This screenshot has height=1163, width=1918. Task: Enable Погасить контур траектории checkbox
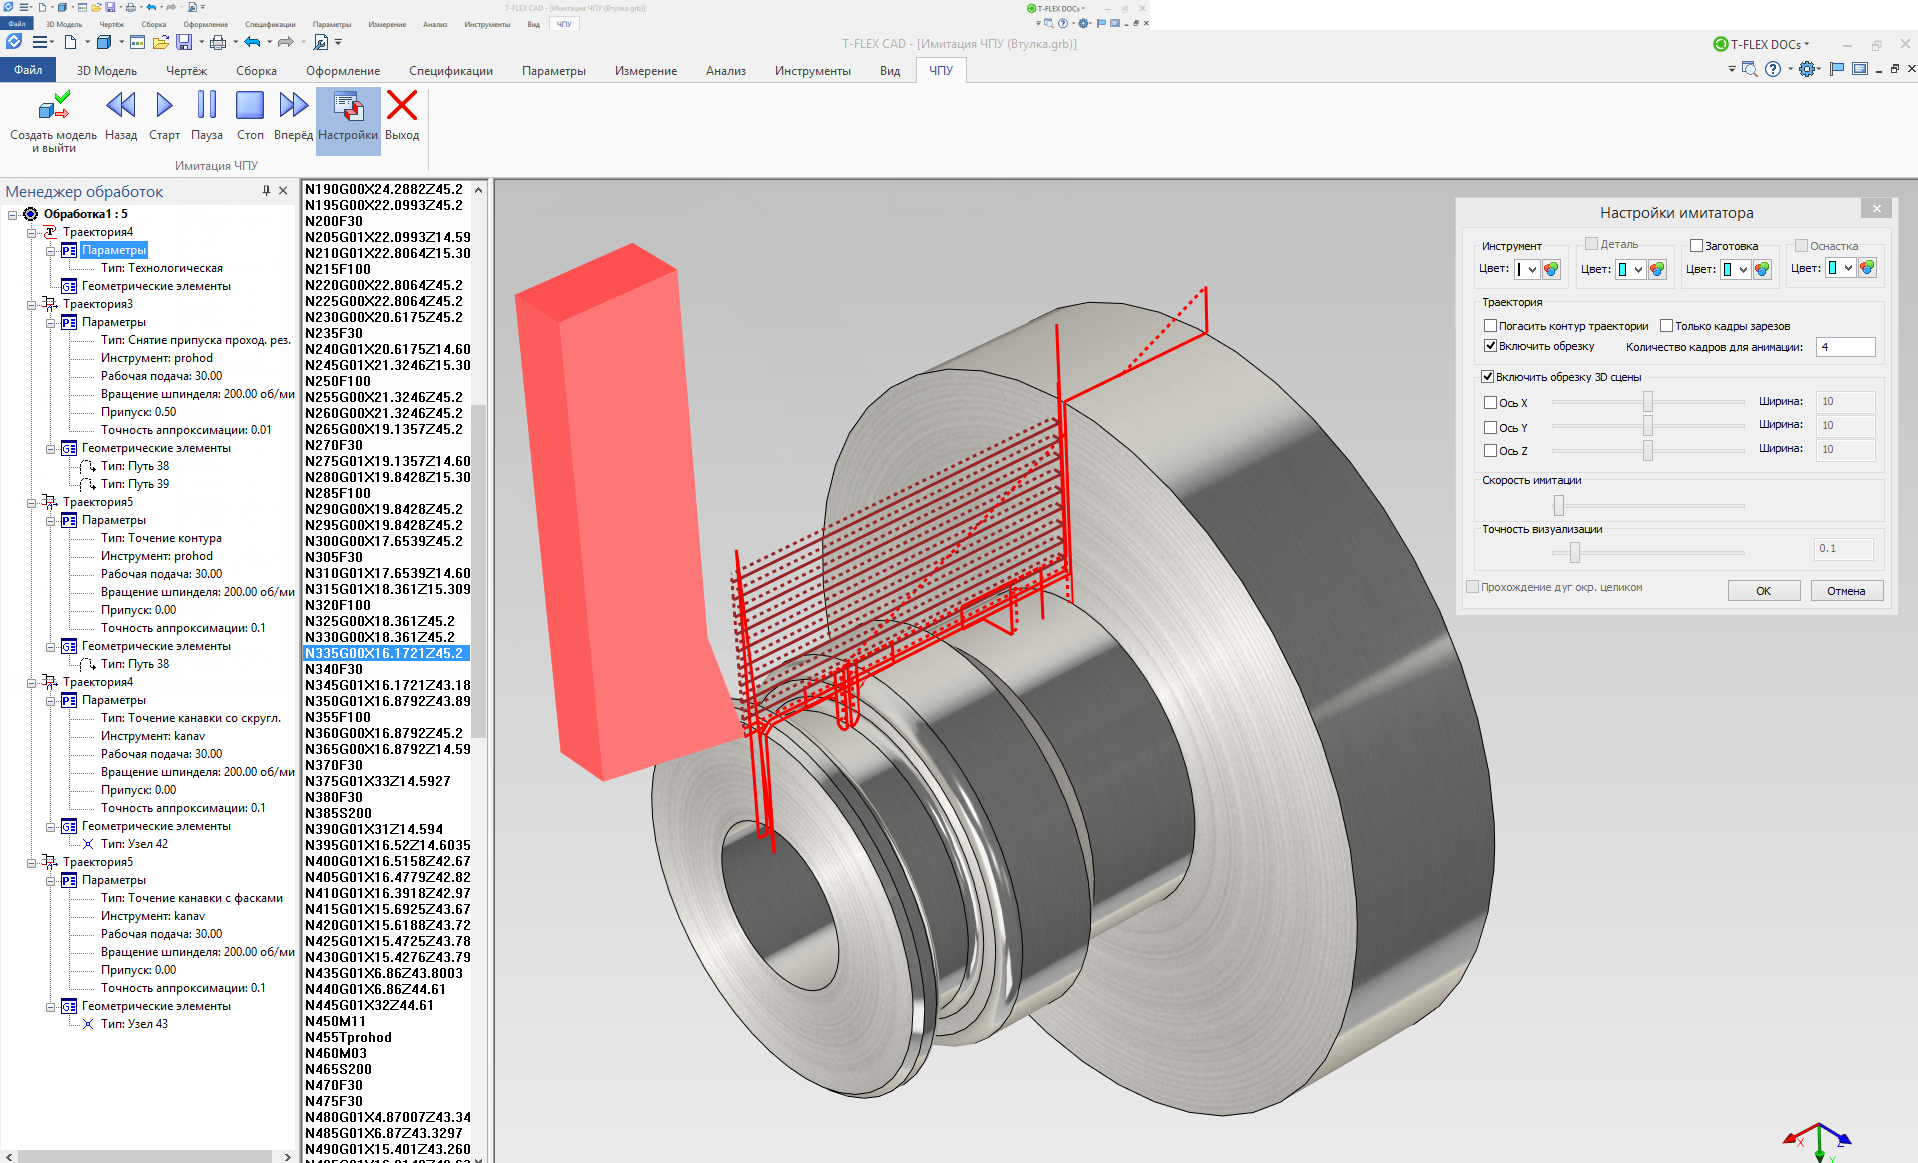click(1490, 326)
